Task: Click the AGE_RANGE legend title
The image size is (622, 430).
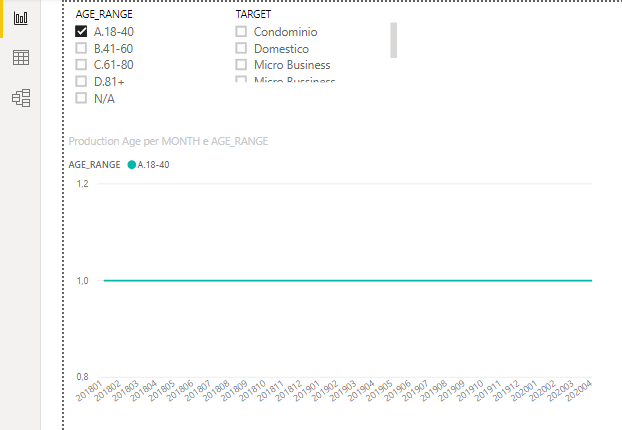Action: 94,165
